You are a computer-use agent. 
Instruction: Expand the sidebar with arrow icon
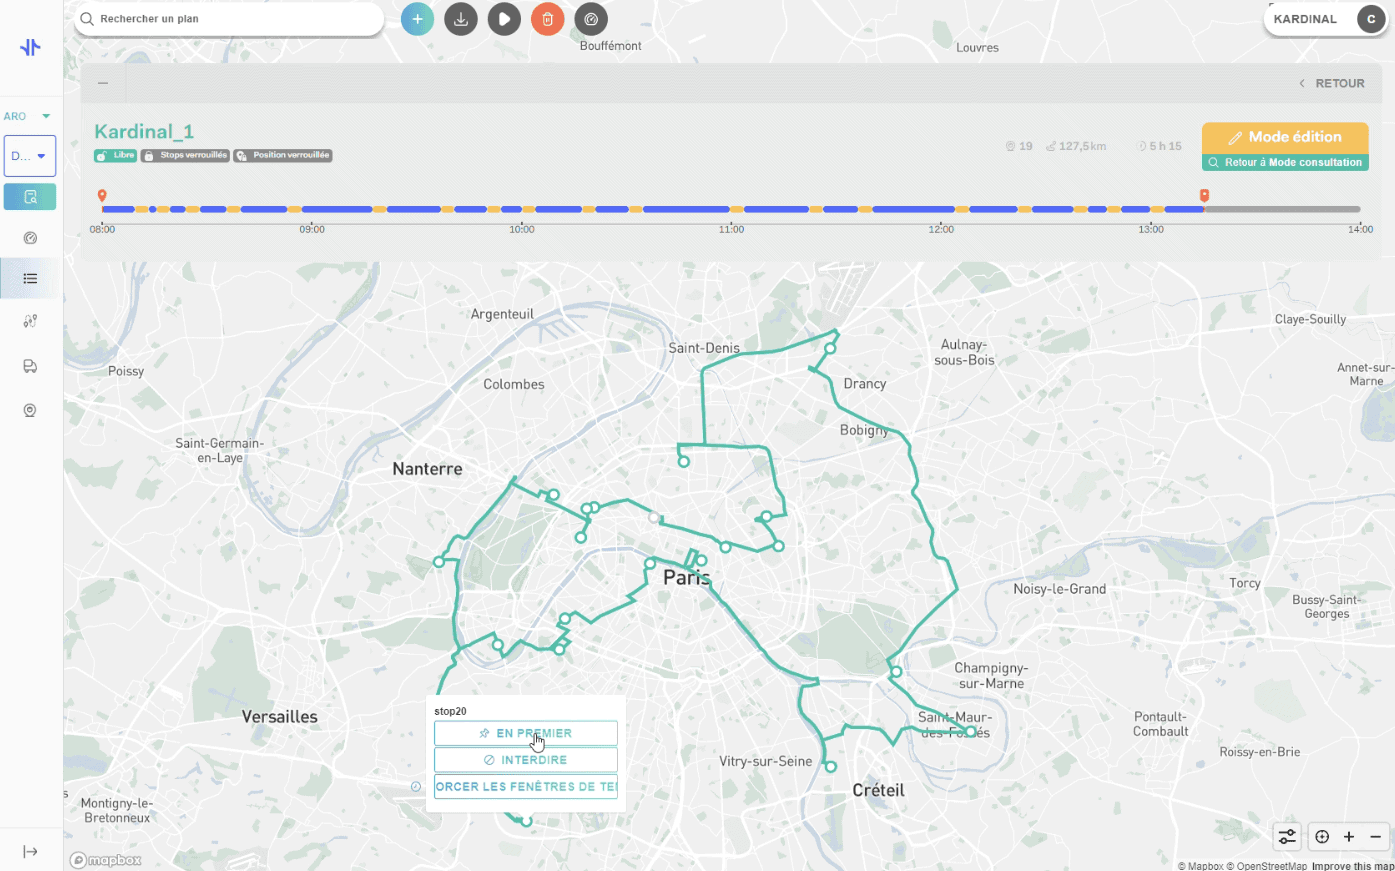[30, 851]
